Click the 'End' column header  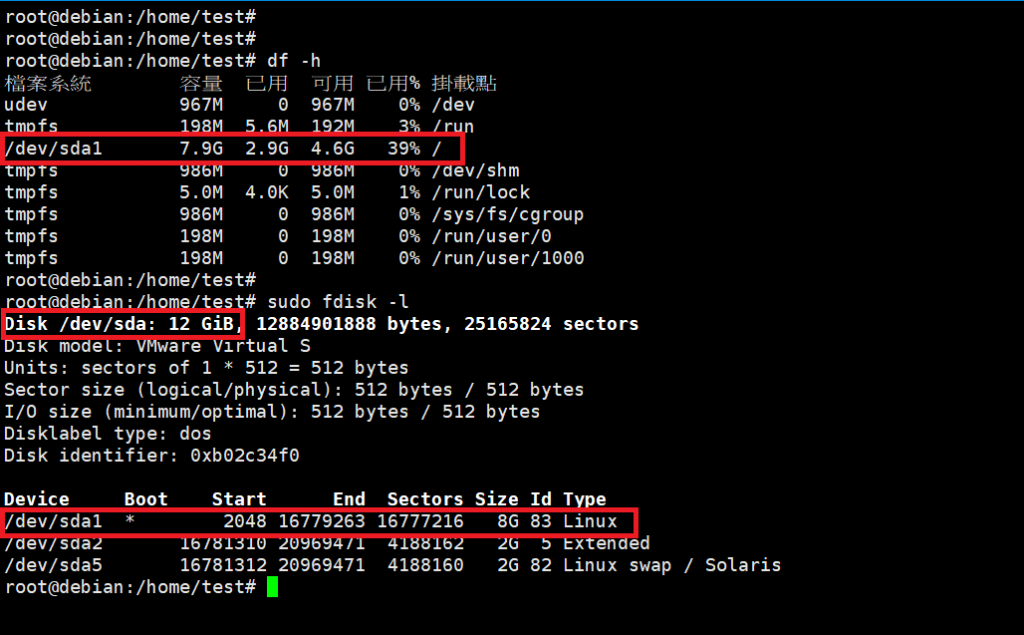[x=349, y=499]
